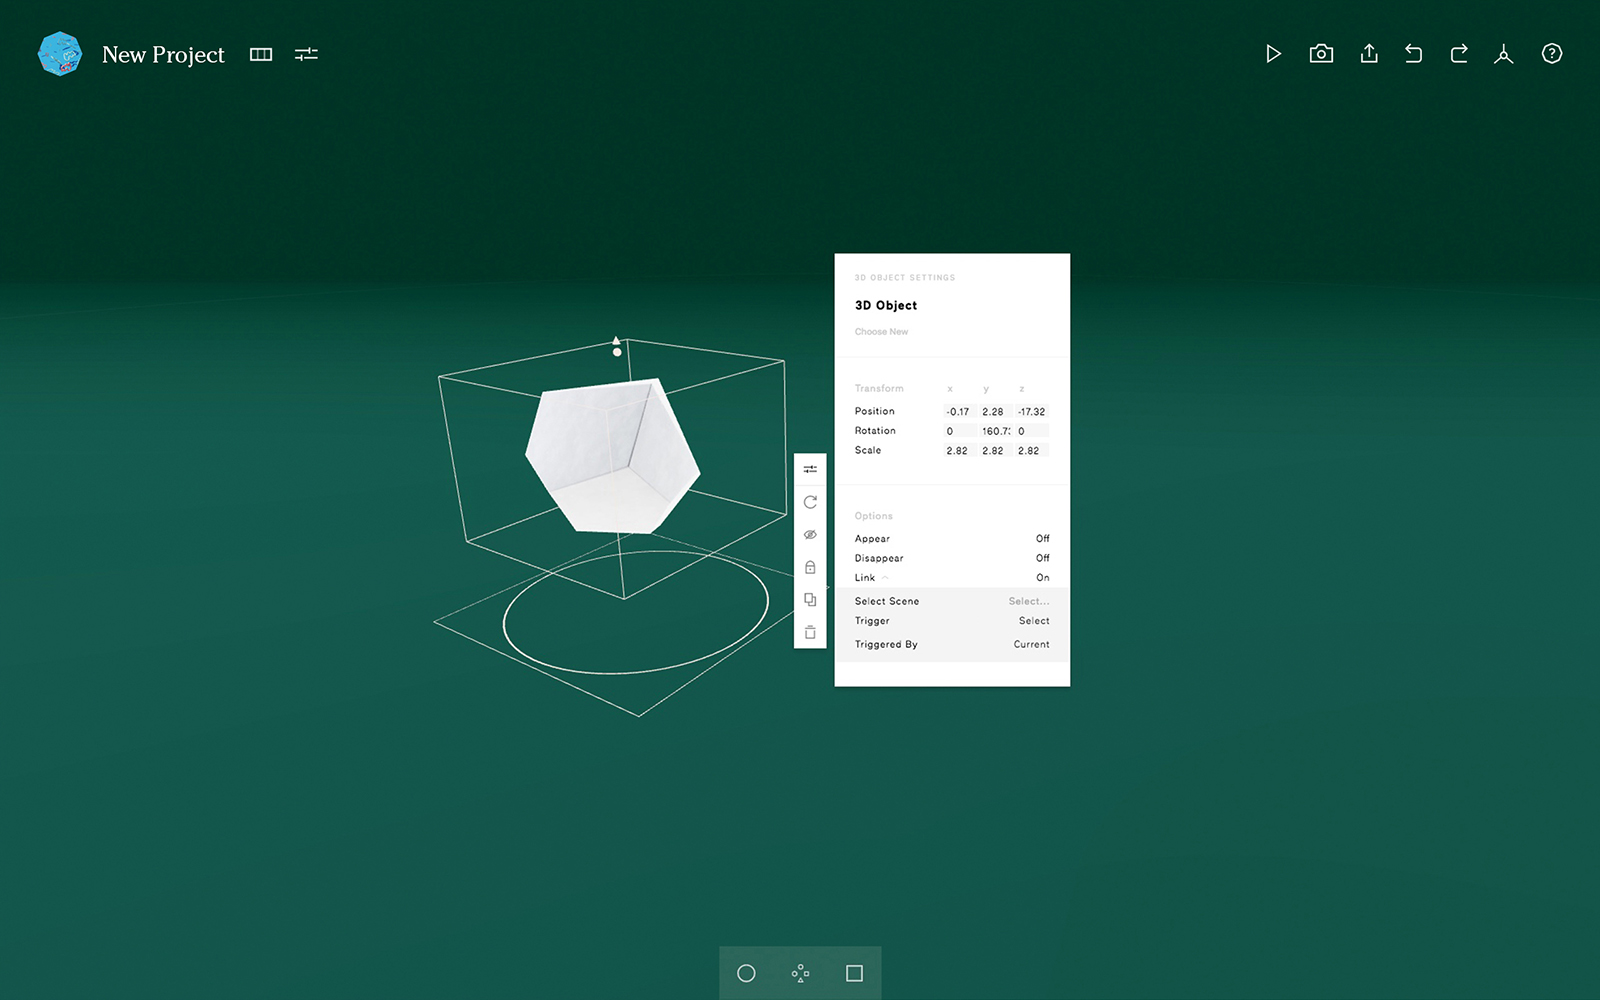The image size is (1600, 1000).
Task: Select the square shape tool in bottom bar
Action: tap(854, 973)
